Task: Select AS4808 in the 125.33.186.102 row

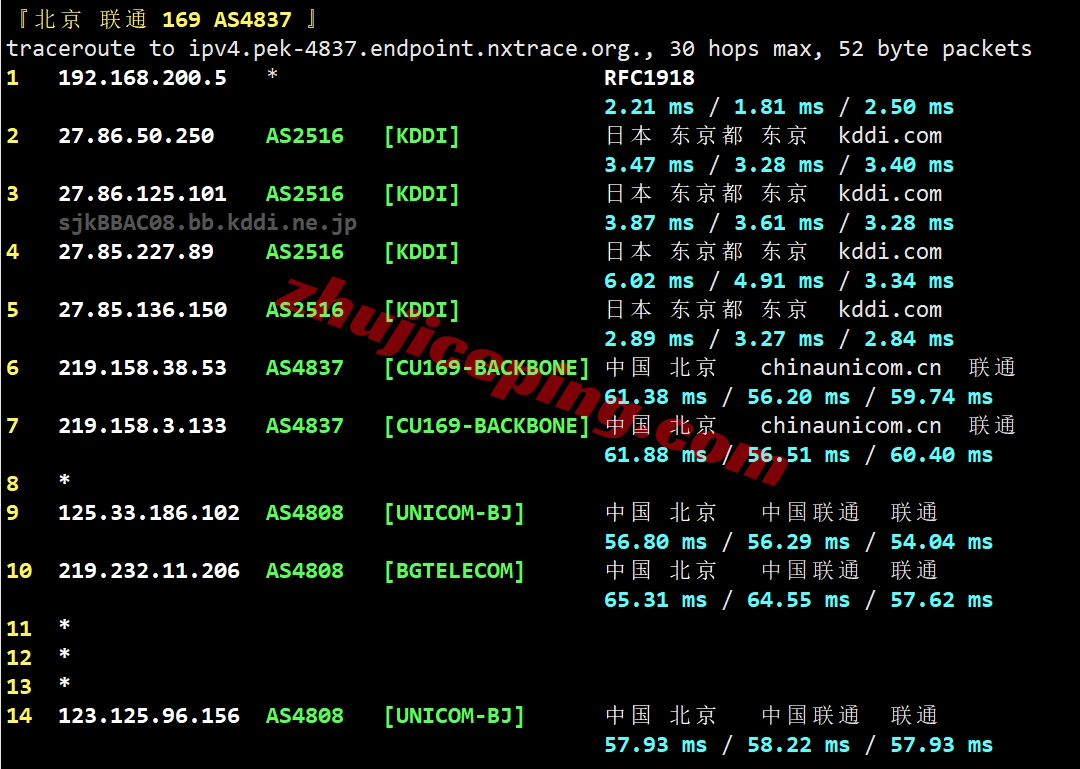Action: (x=304, y=513)
